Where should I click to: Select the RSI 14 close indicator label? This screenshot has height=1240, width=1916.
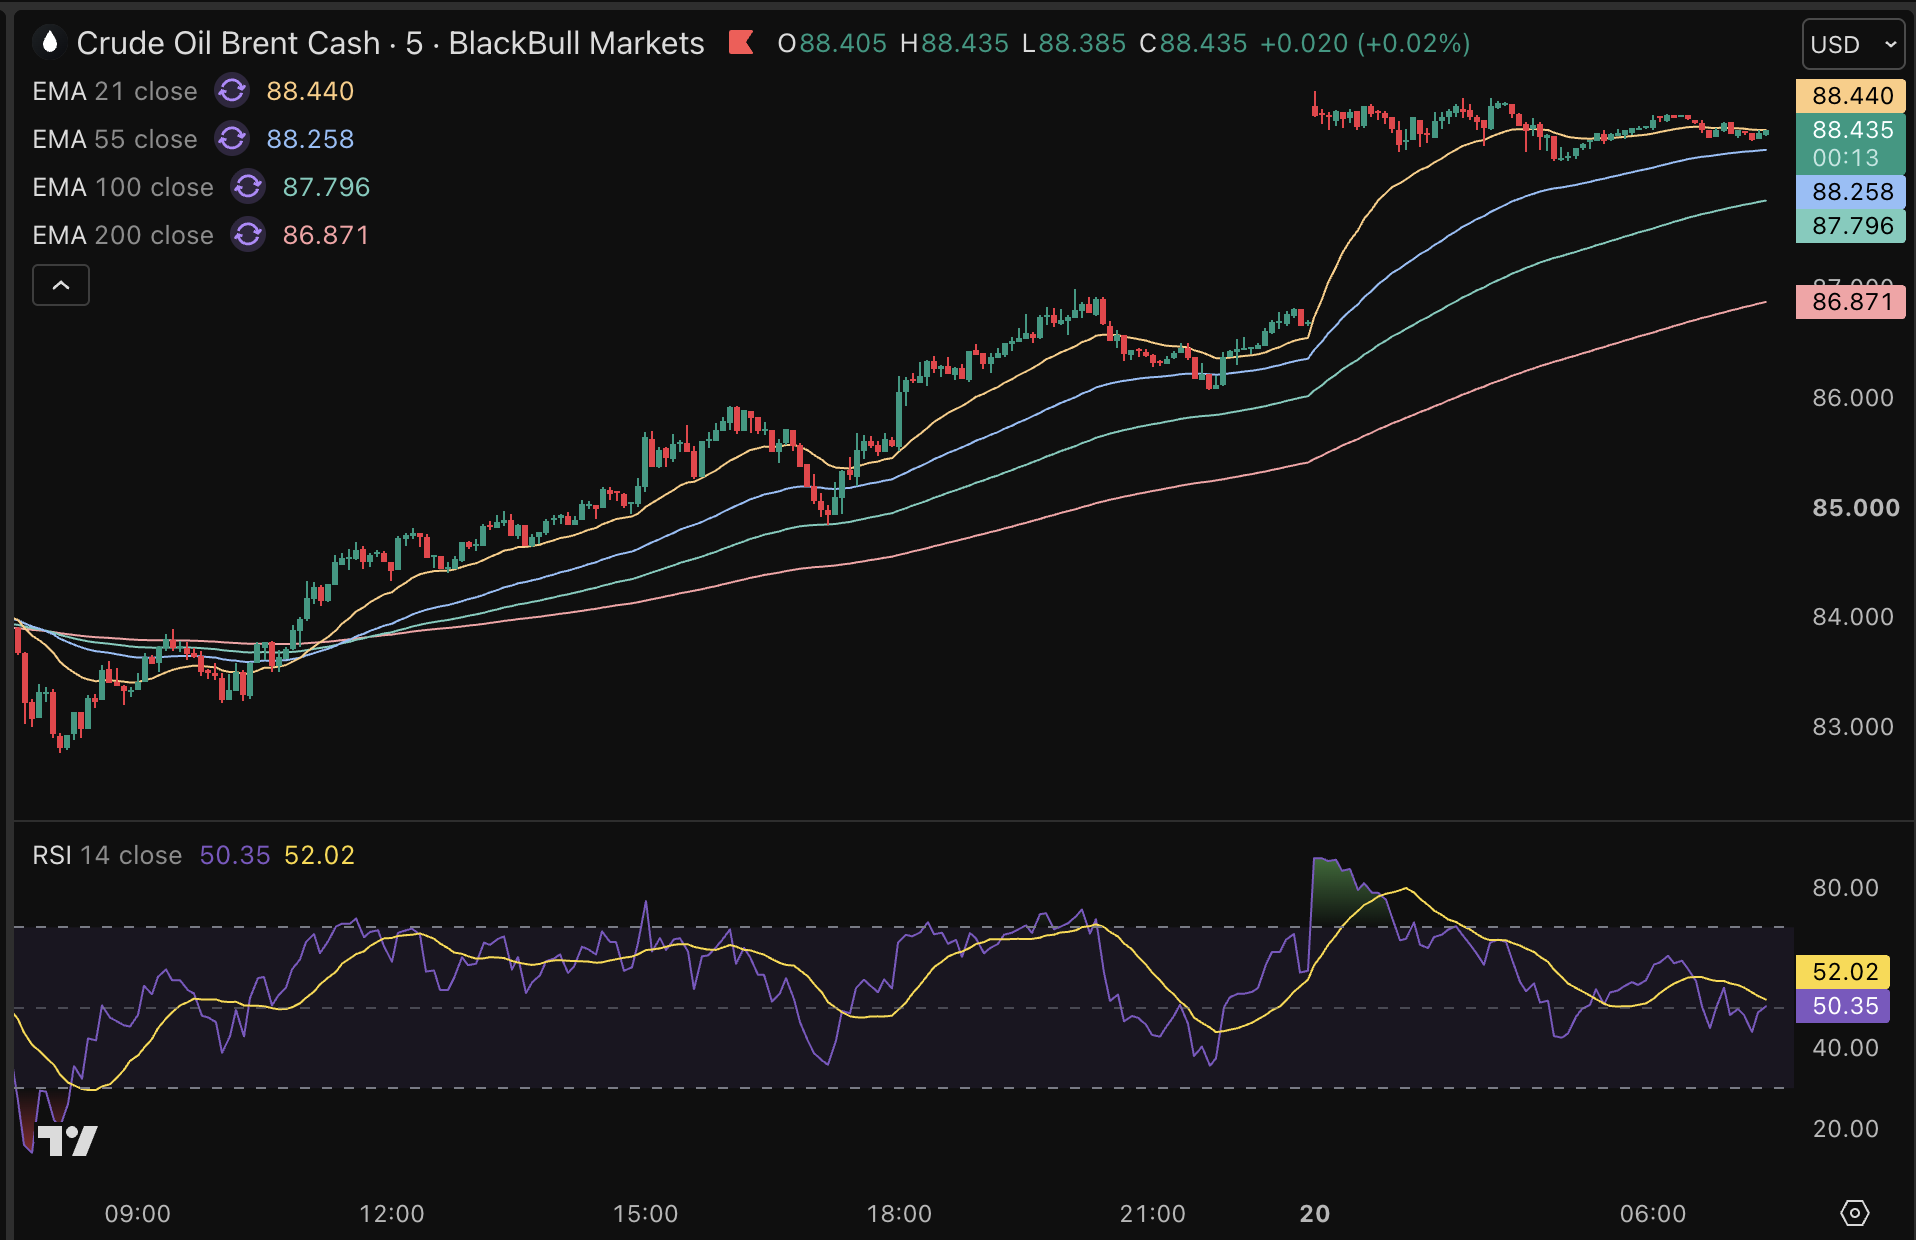(107, 855)
